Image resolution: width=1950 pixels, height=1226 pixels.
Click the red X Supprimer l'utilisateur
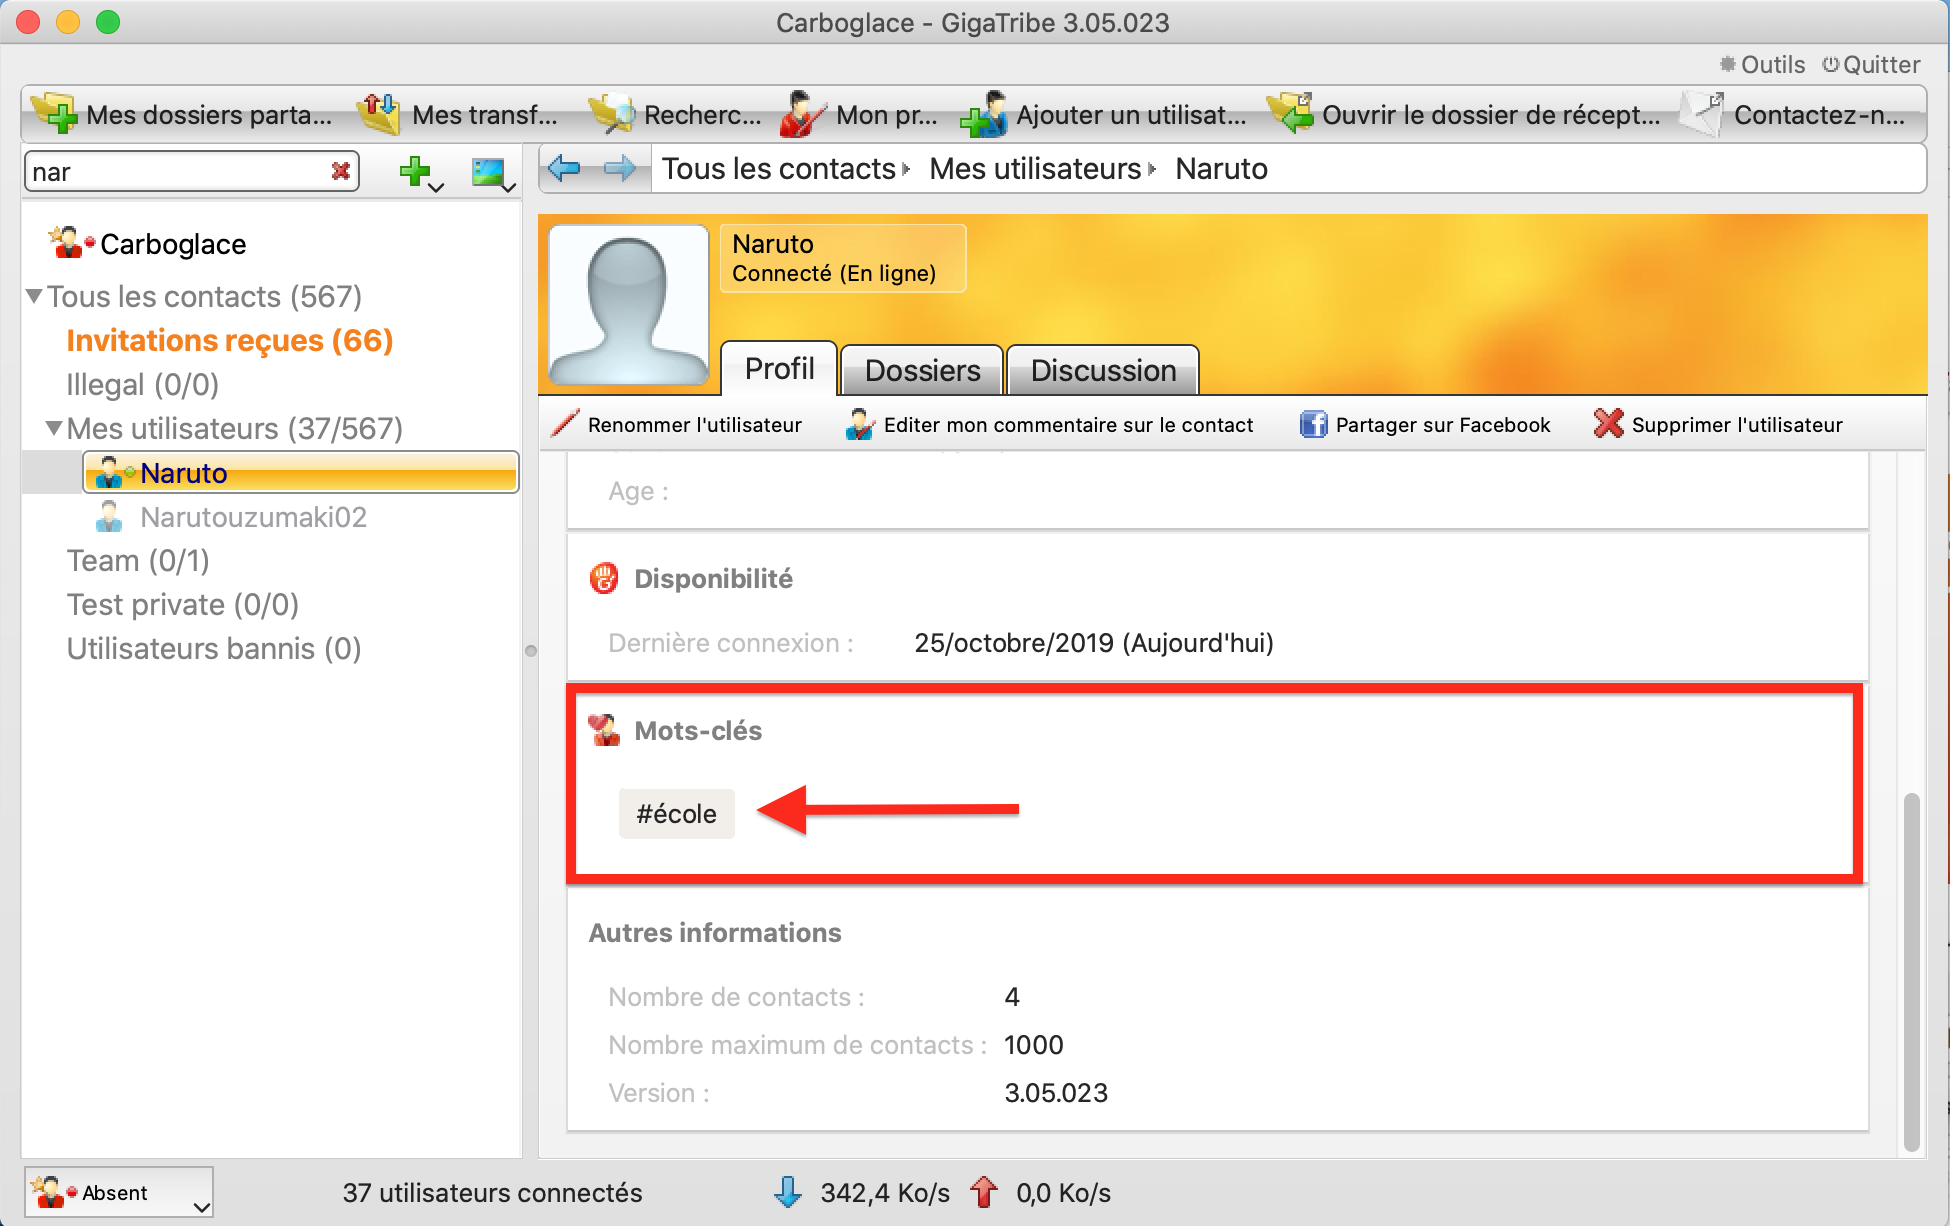(x=1608, y=424)
